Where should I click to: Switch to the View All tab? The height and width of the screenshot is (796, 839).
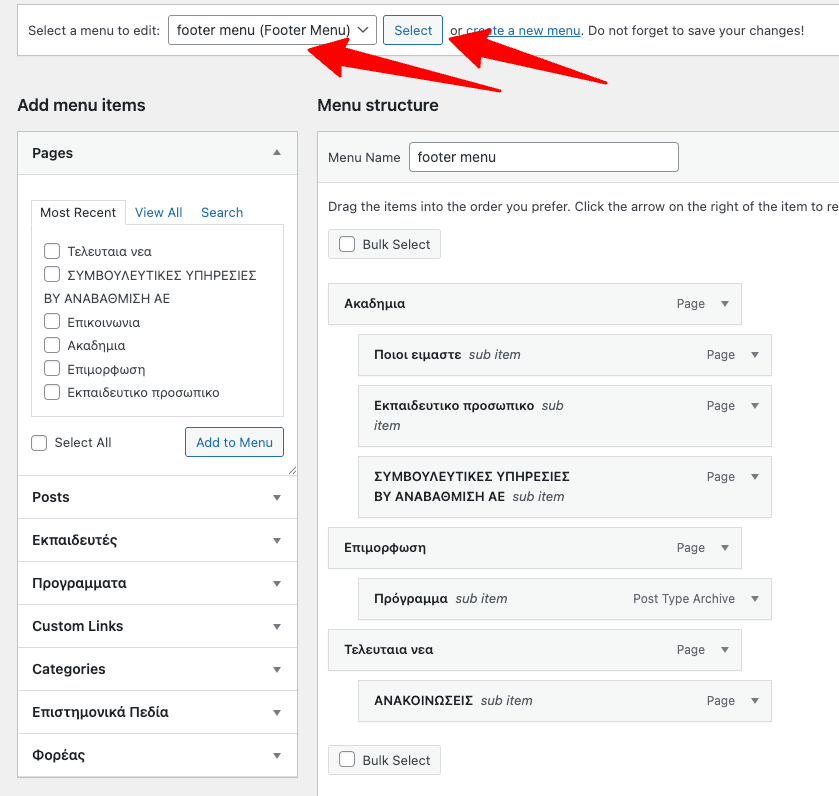click(158, 212)
